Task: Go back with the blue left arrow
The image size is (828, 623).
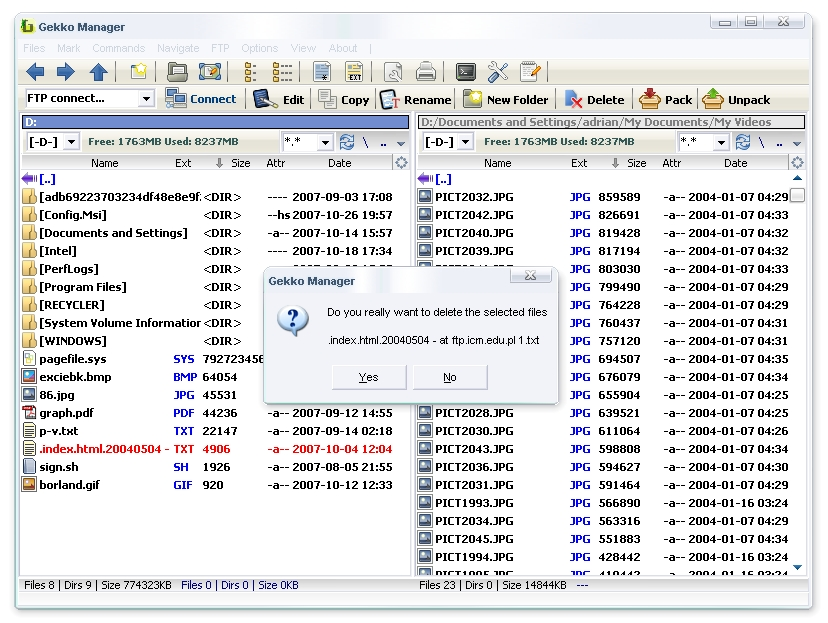Action: tap(35, 72)
